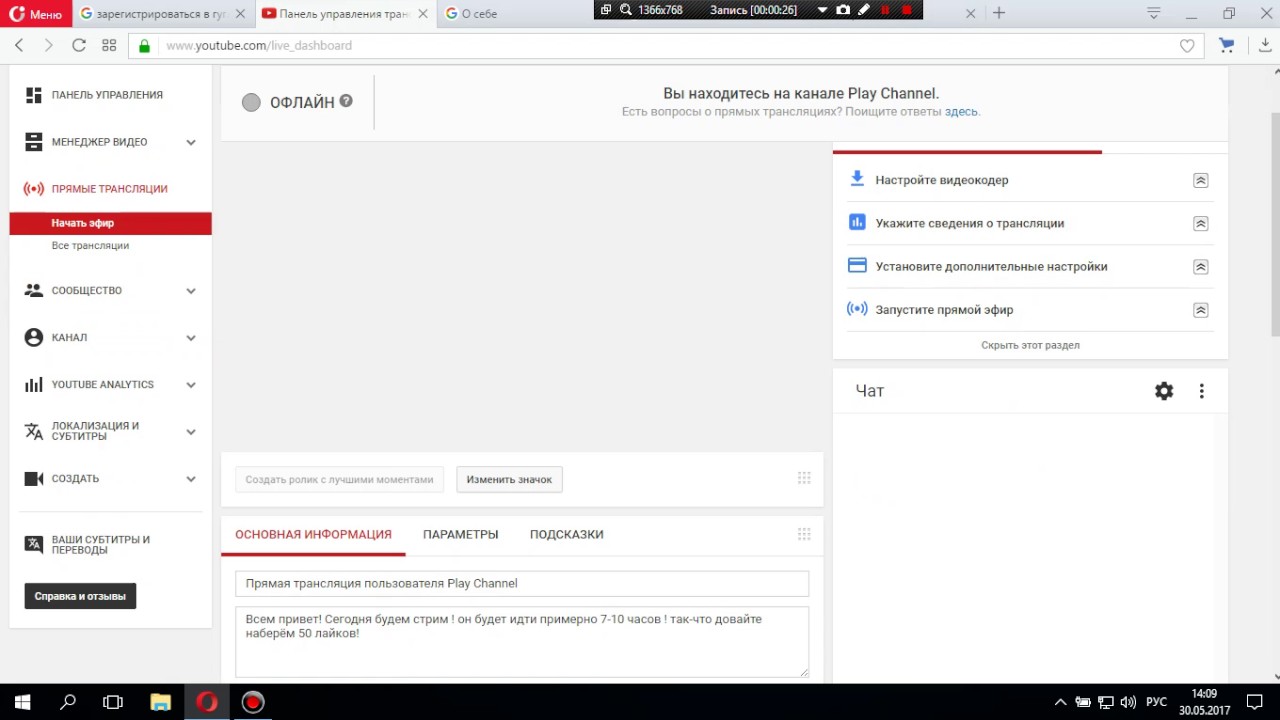
Task: Expand the Сообщество section chevron
Action: click(190, 291)
